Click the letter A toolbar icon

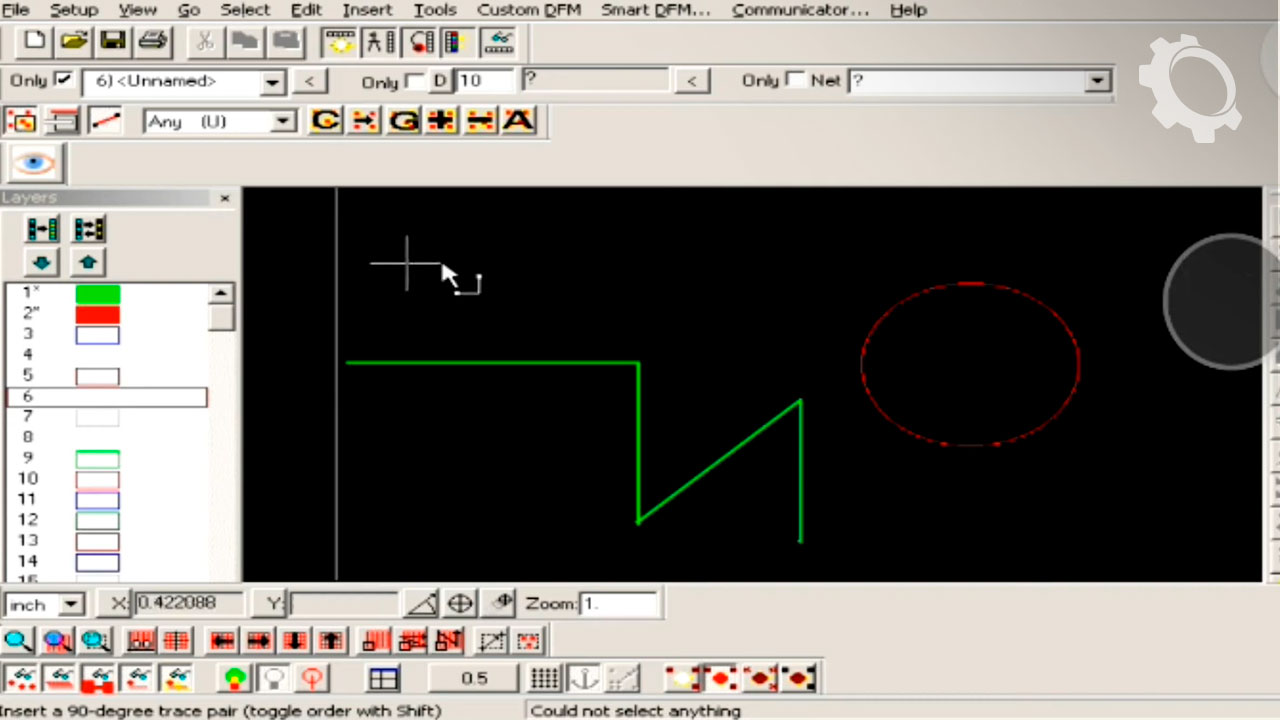coord(517,121)
